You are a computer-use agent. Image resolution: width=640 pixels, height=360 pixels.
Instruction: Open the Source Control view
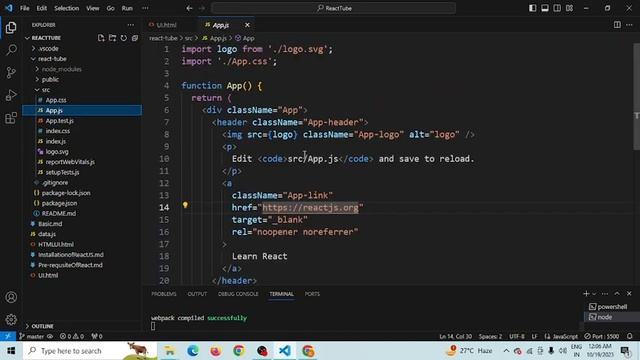[x=11, y=73]
